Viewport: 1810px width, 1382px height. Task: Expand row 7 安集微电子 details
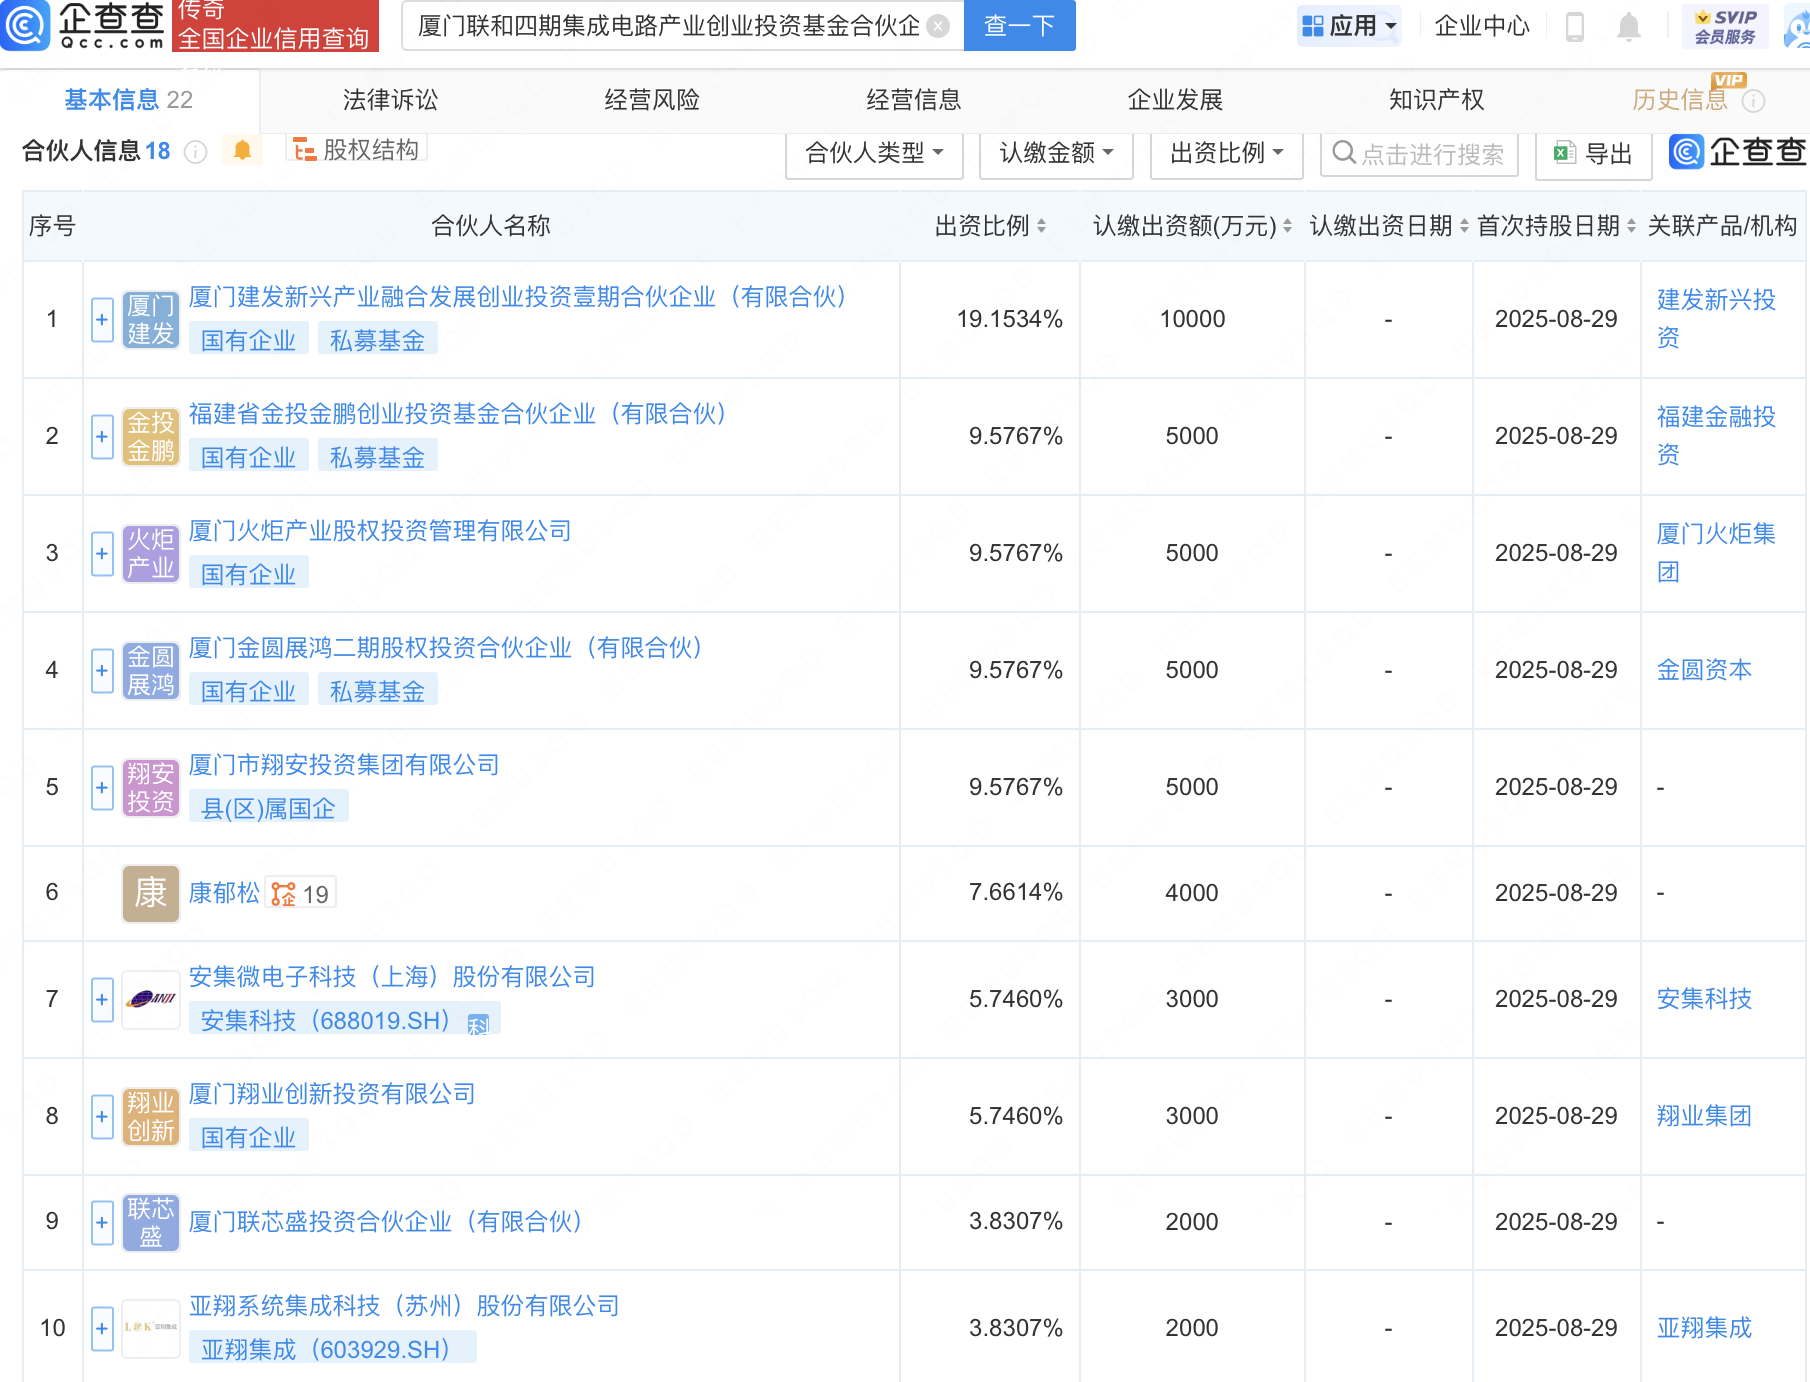click(102, 1000)
